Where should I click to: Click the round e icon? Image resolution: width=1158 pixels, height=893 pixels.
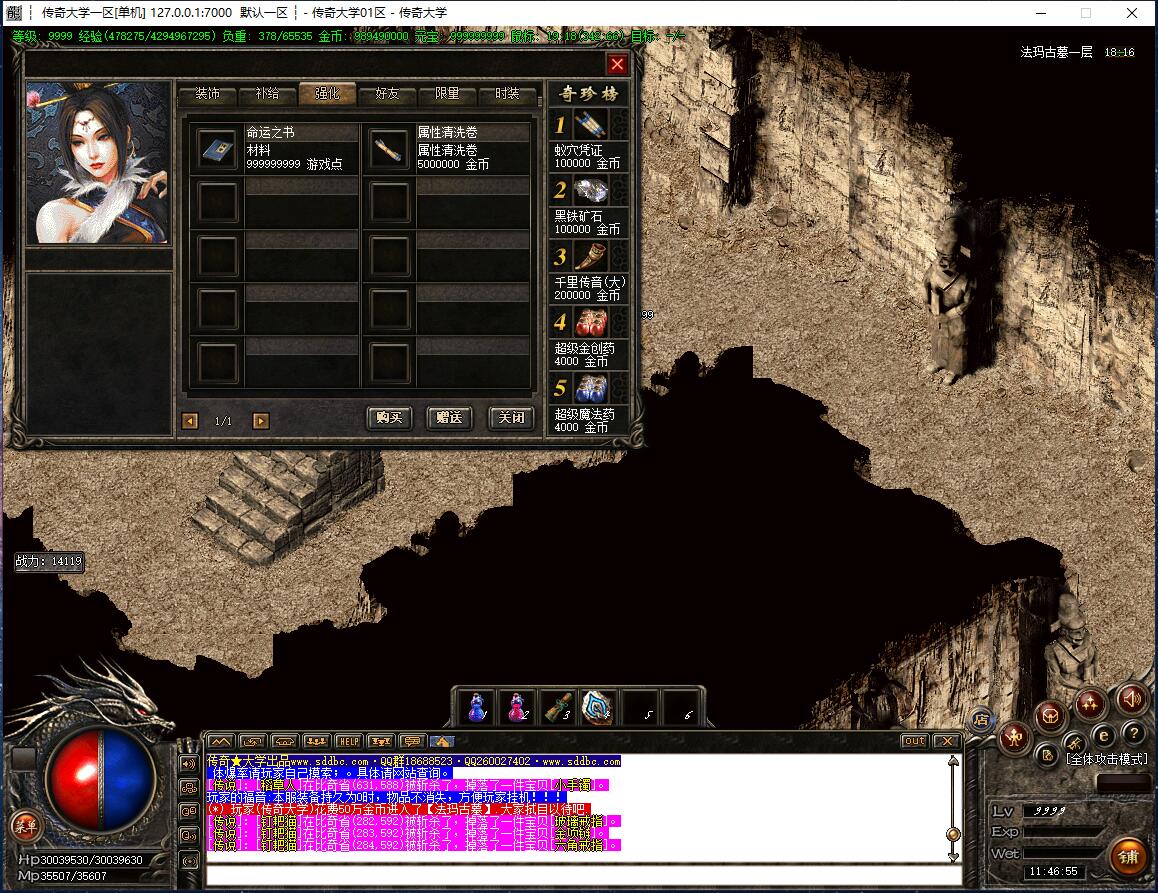1103,736
